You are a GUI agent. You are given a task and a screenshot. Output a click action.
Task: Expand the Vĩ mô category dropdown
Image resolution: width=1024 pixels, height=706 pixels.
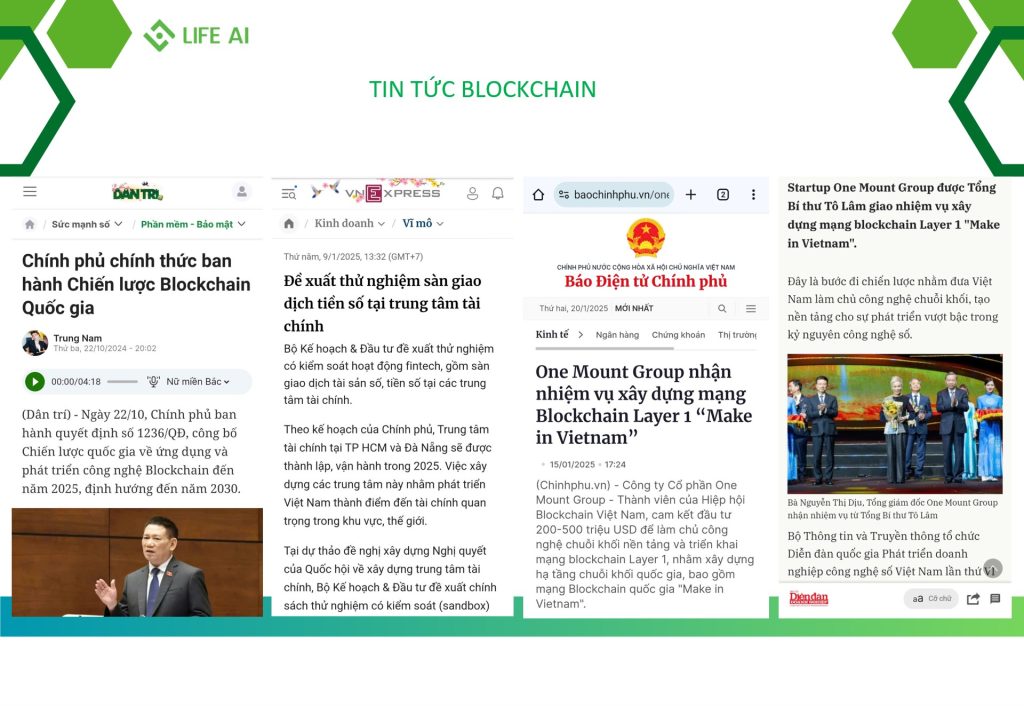click(x=423, y=223)
